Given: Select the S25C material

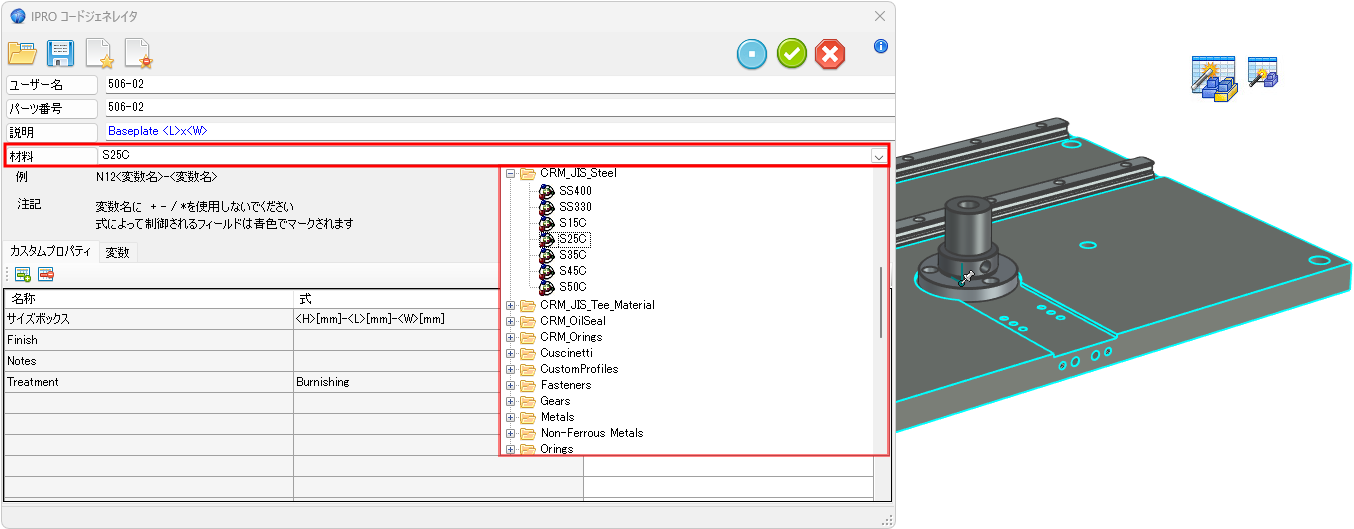Looking at the screenshot, I should (x=573, y=238).
